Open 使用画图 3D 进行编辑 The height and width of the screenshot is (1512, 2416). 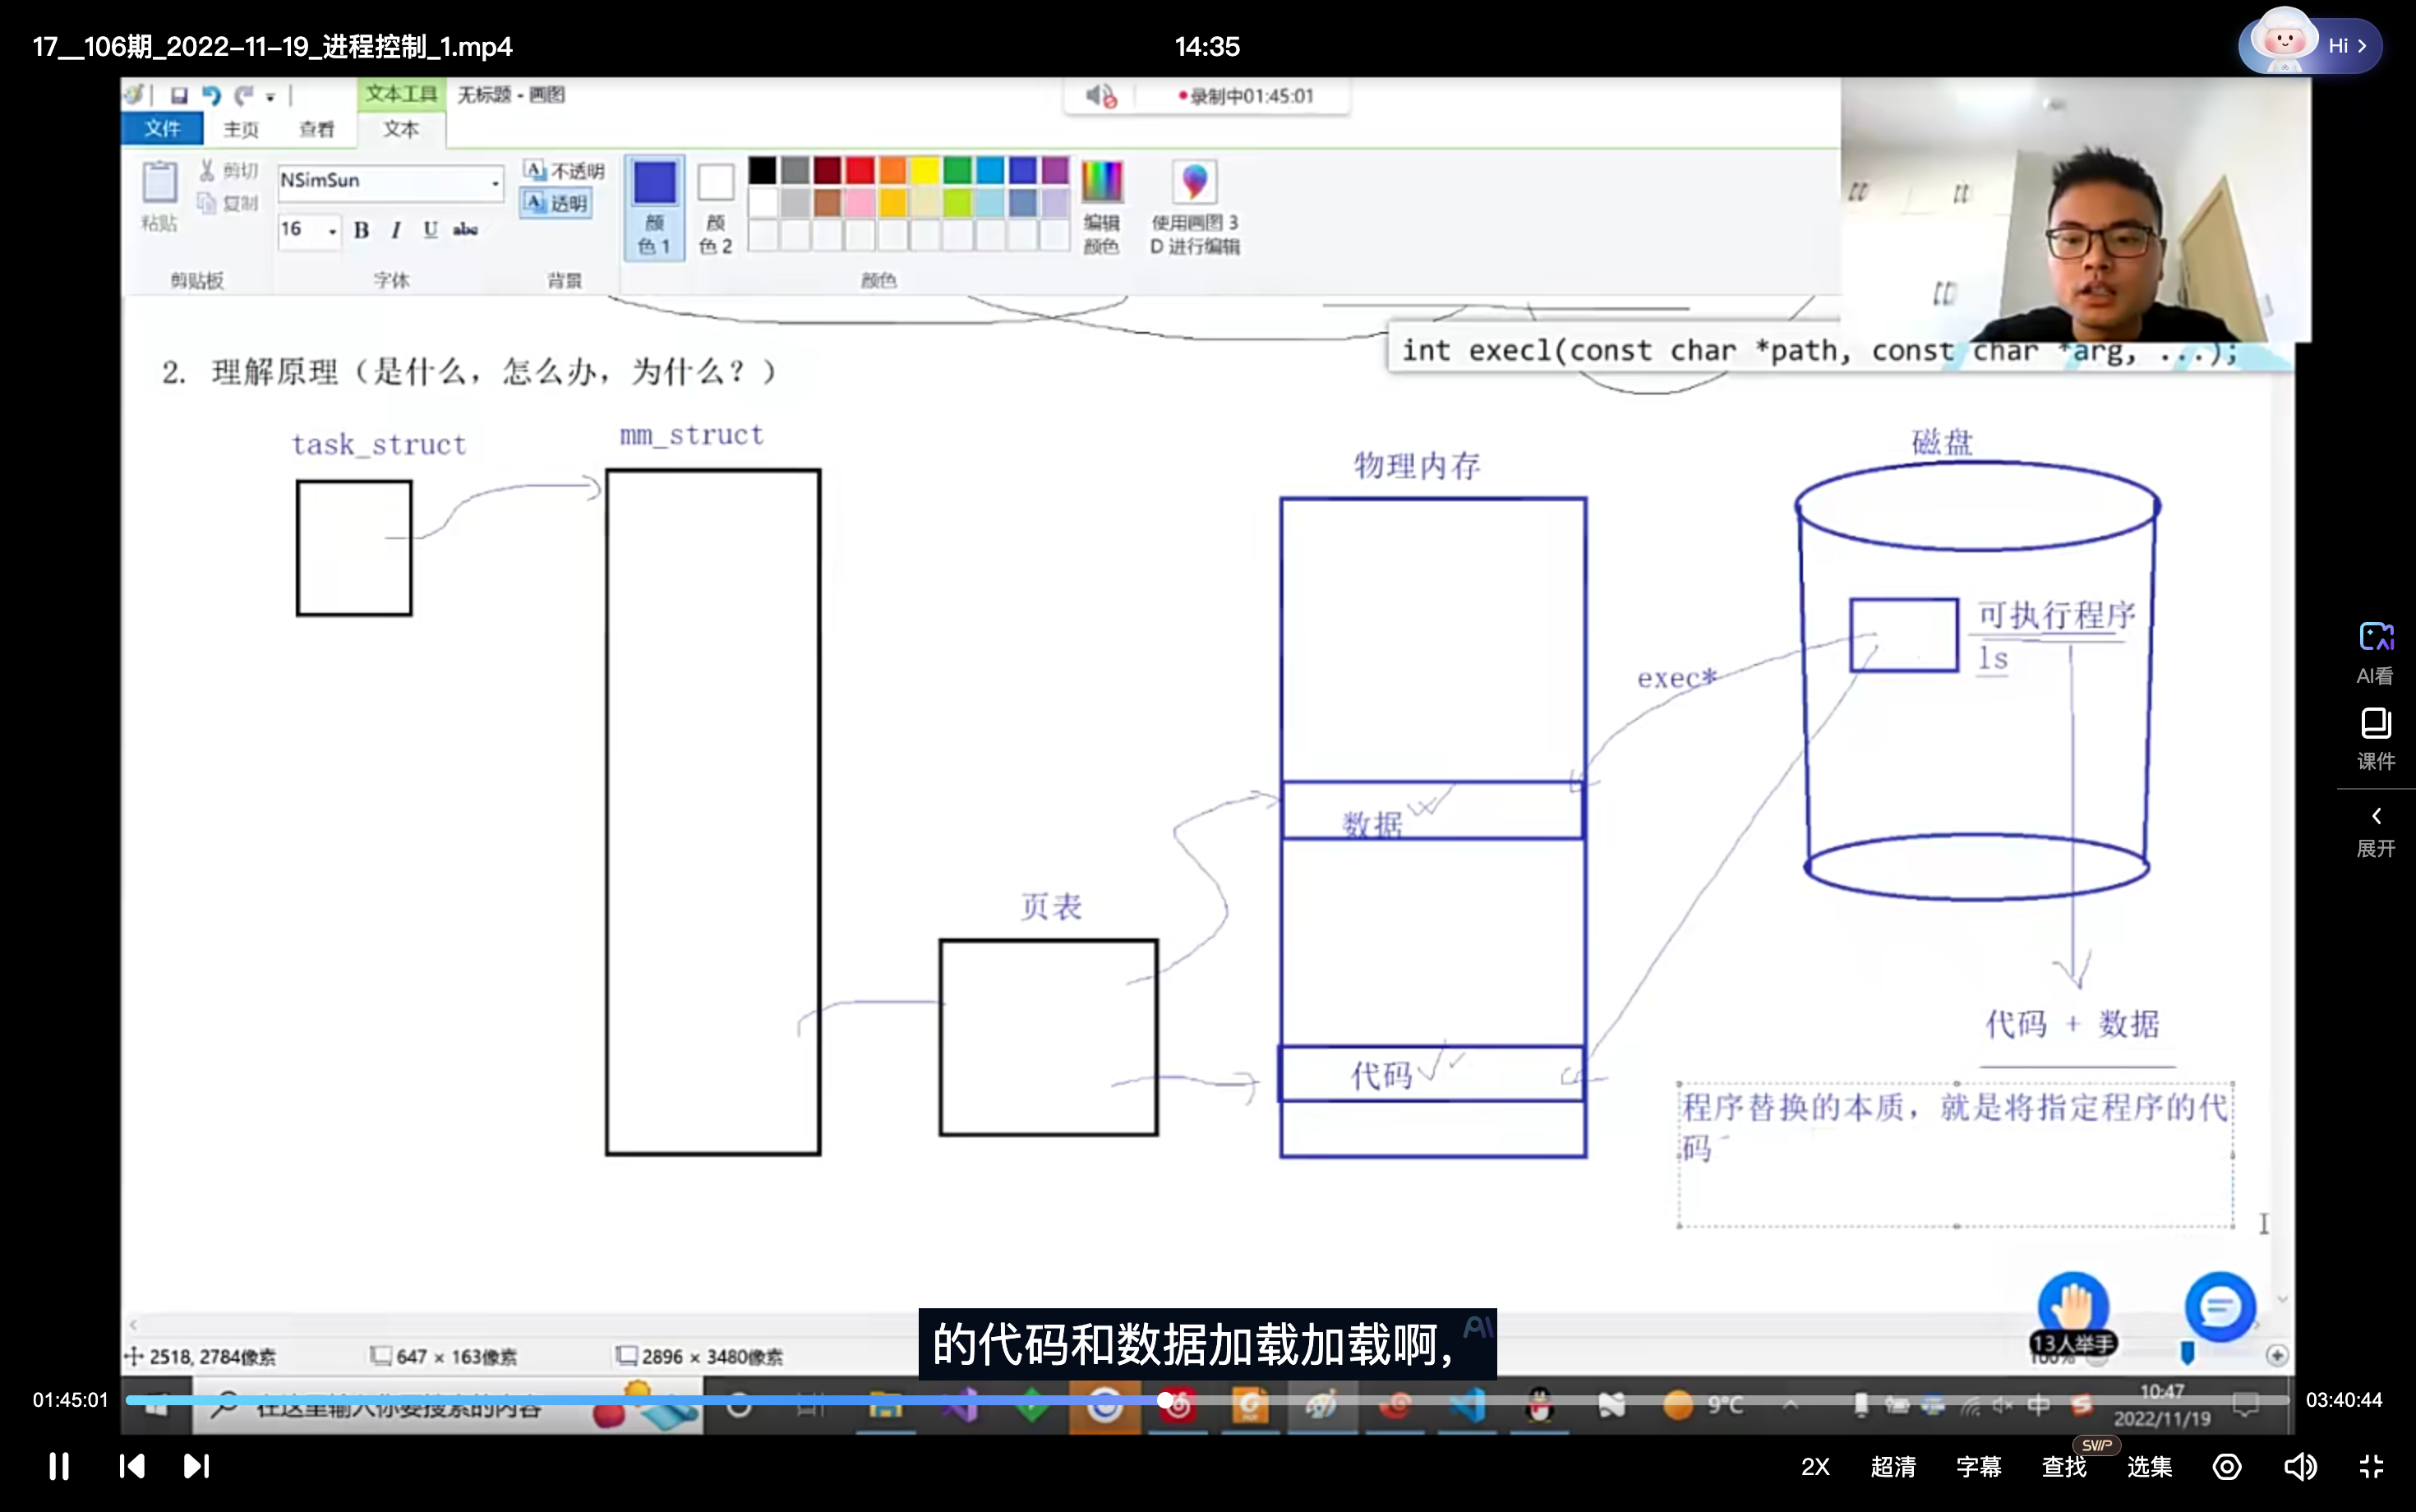point(1195,207)
